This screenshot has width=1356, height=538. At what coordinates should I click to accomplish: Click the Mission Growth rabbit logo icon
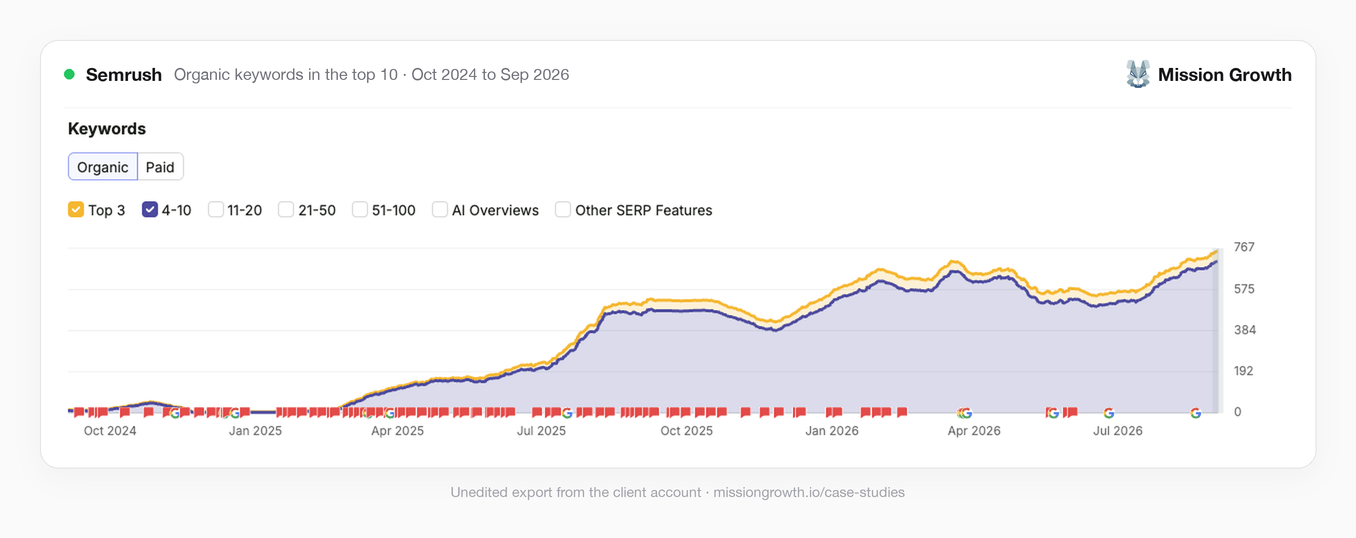(x=1138, y=74)
